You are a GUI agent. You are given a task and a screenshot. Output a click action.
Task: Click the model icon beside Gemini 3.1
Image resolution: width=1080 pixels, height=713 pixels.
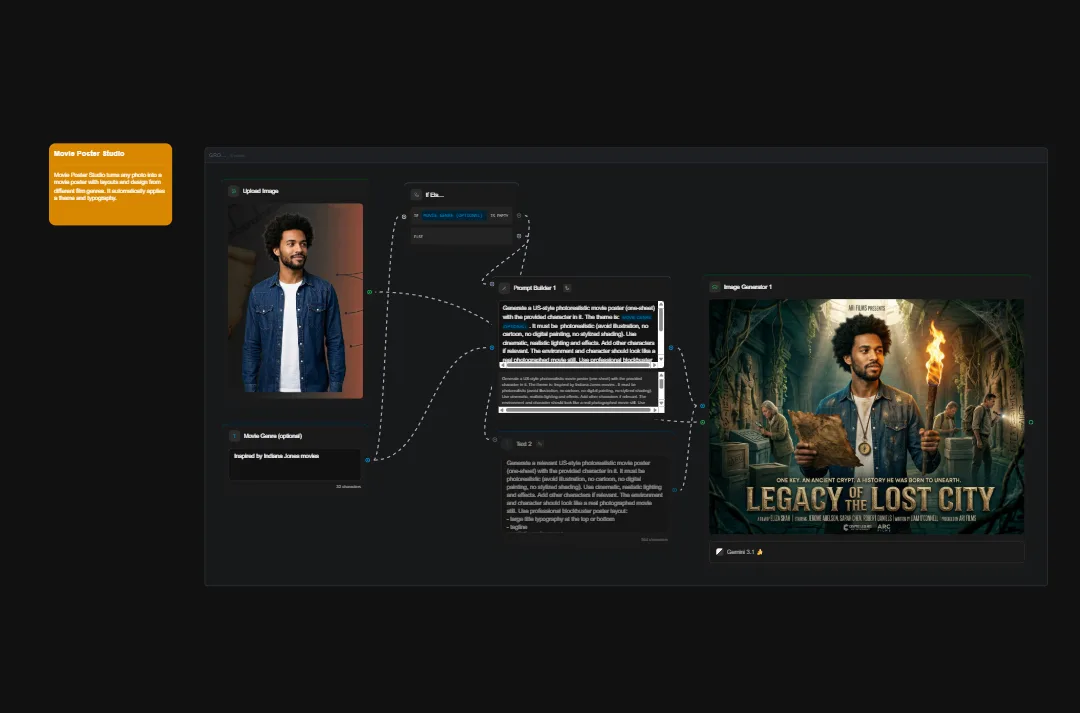click(x=719, y=552)
